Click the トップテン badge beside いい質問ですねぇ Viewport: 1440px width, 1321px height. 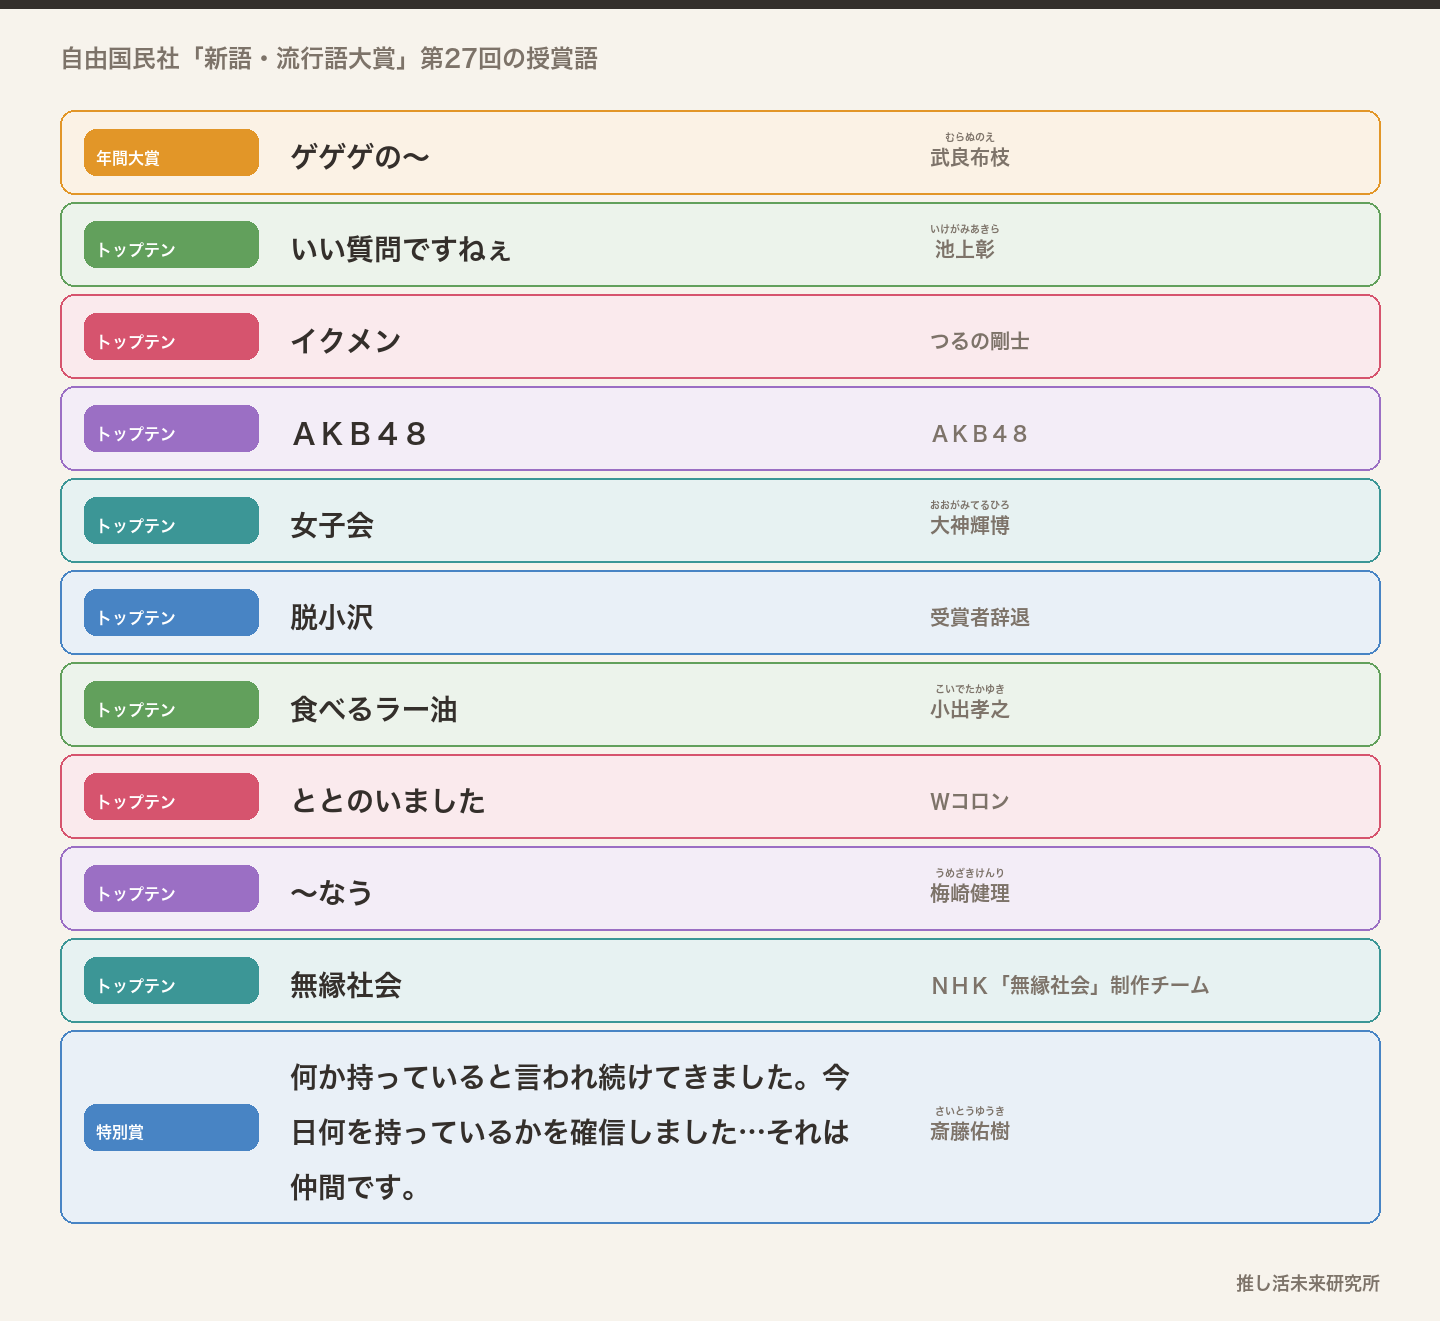pos(171,245)
